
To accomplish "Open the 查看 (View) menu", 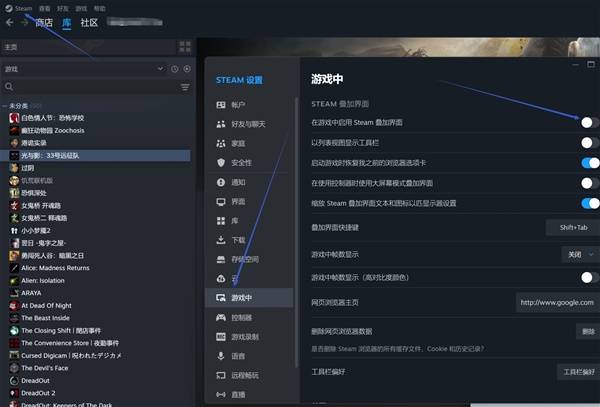I will coord(44,8).
